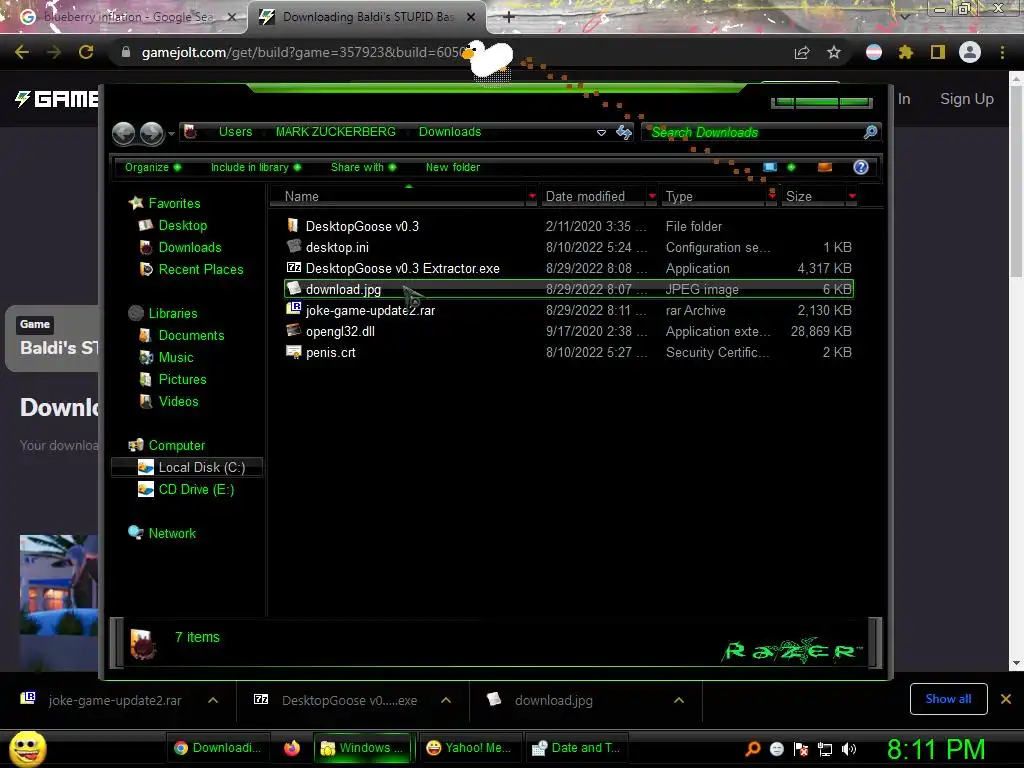Viewport: 1024px width, 768px height.
Task: Select CD Drive (E:)
Action: (196, 490)
